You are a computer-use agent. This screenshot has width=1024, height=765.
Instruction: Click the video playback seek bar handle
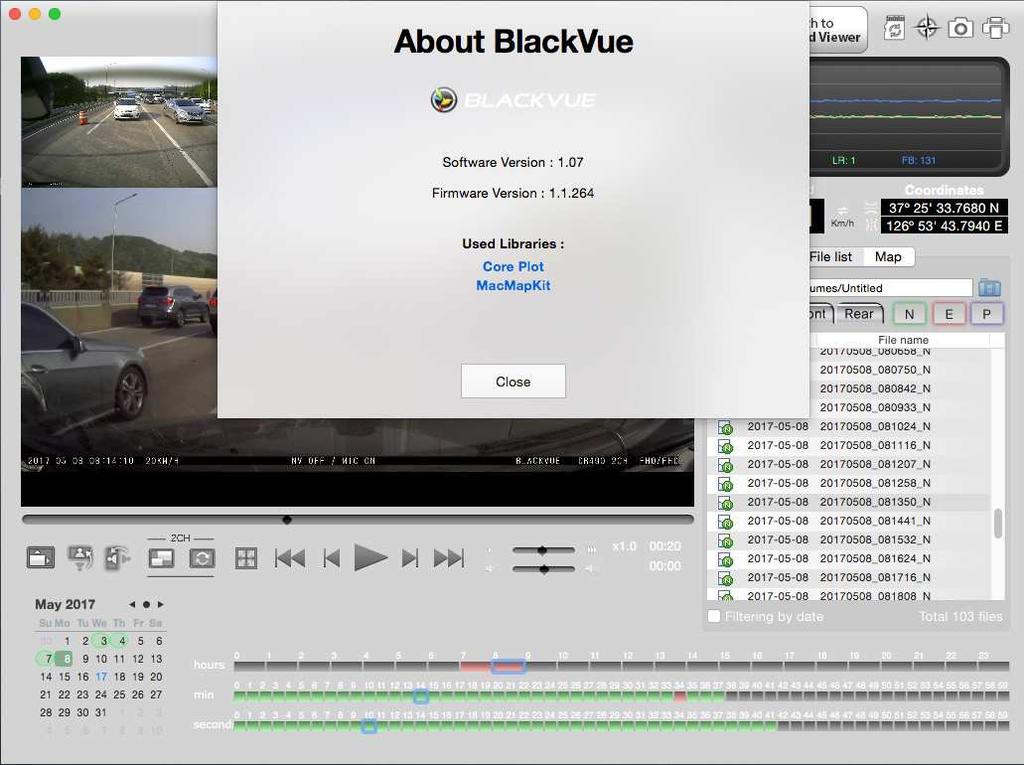click(287, 520)
